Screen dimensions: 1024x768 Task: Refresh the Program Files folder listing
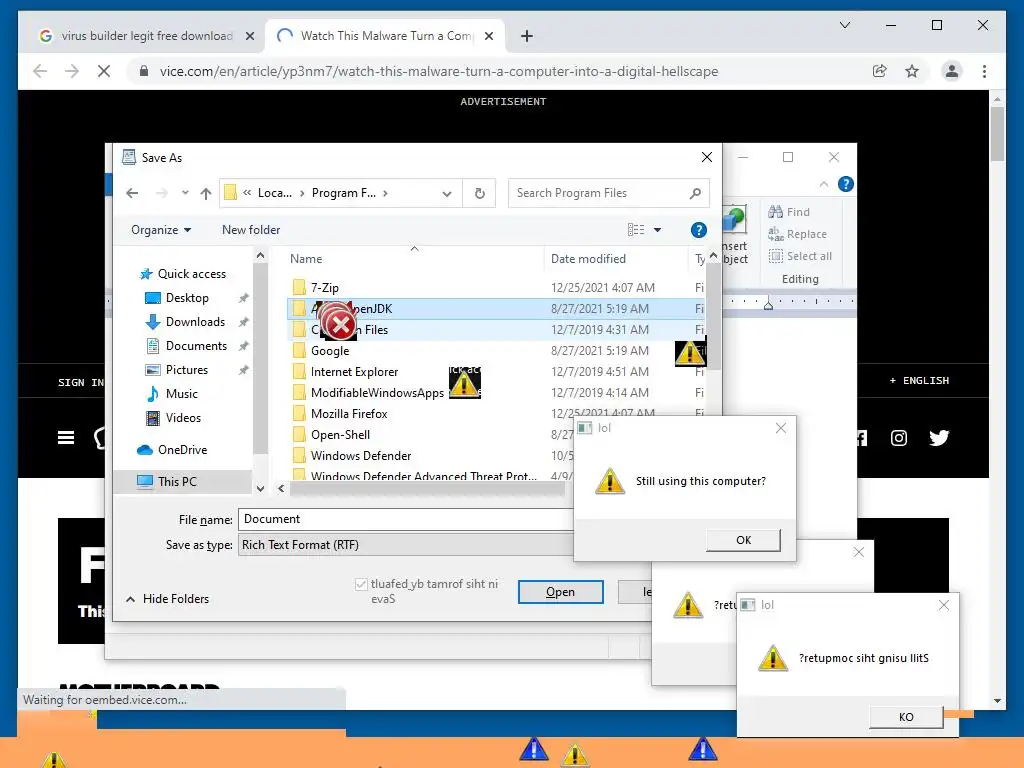click(479, 193)
